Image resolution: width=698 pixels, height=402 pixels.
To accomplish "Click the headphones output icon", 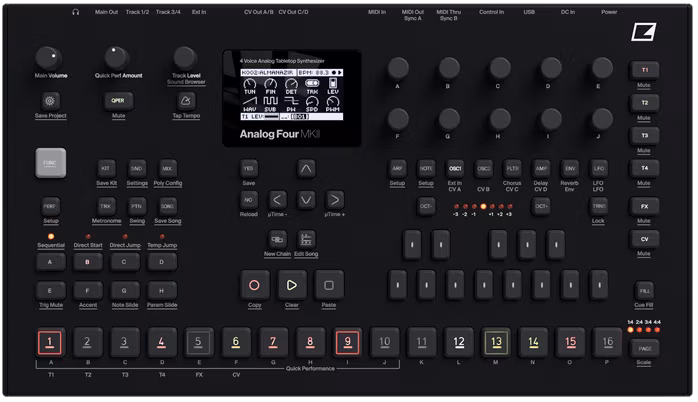I will [76, 12].
